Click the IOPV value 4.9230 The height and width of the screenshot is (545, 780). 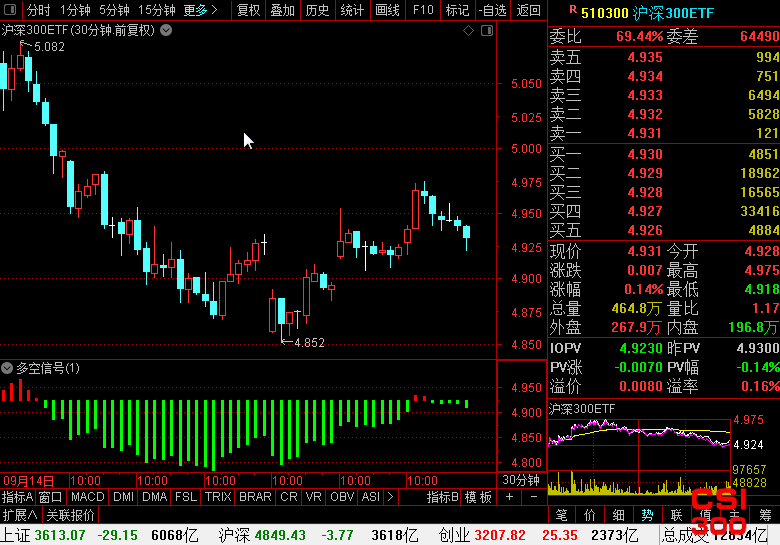click(641, 348)
